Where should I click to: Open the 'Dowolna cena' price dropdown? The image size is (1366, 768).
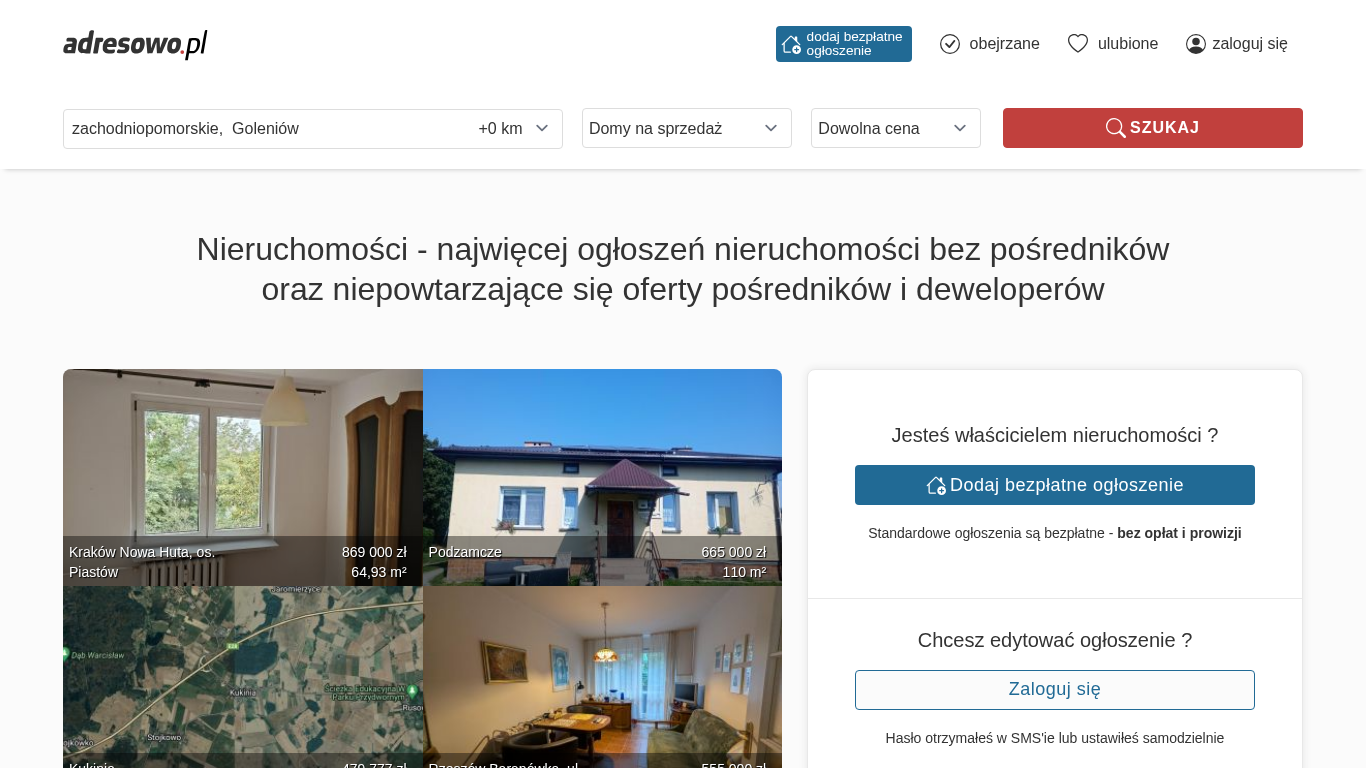tap(896, 128)
